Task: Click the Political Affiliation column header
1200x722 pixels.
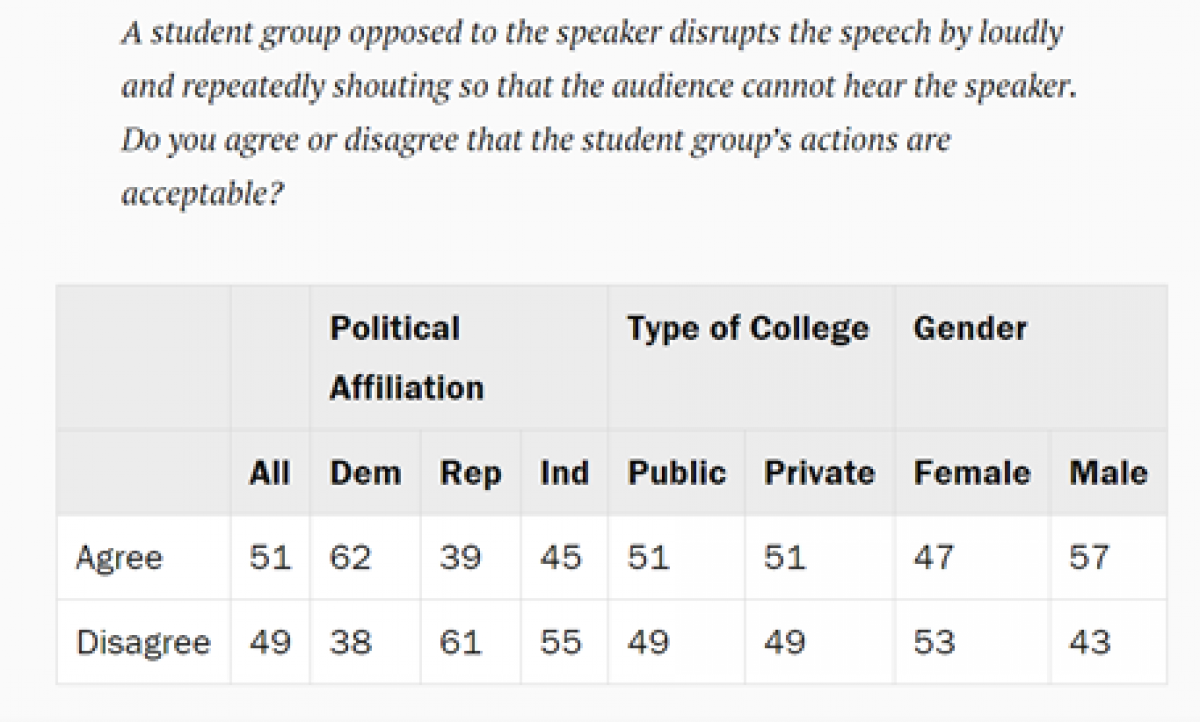Action: tap(406, 357)
